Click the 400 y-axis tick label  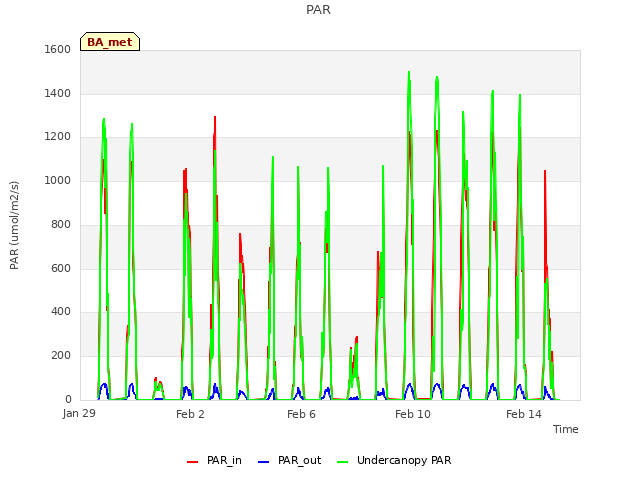61,311
